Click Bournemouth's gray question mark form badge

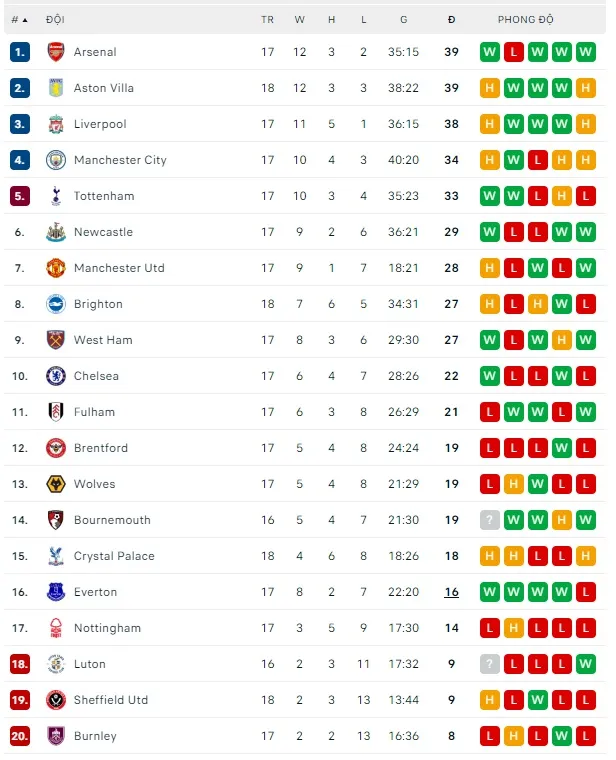coord(490,520)
